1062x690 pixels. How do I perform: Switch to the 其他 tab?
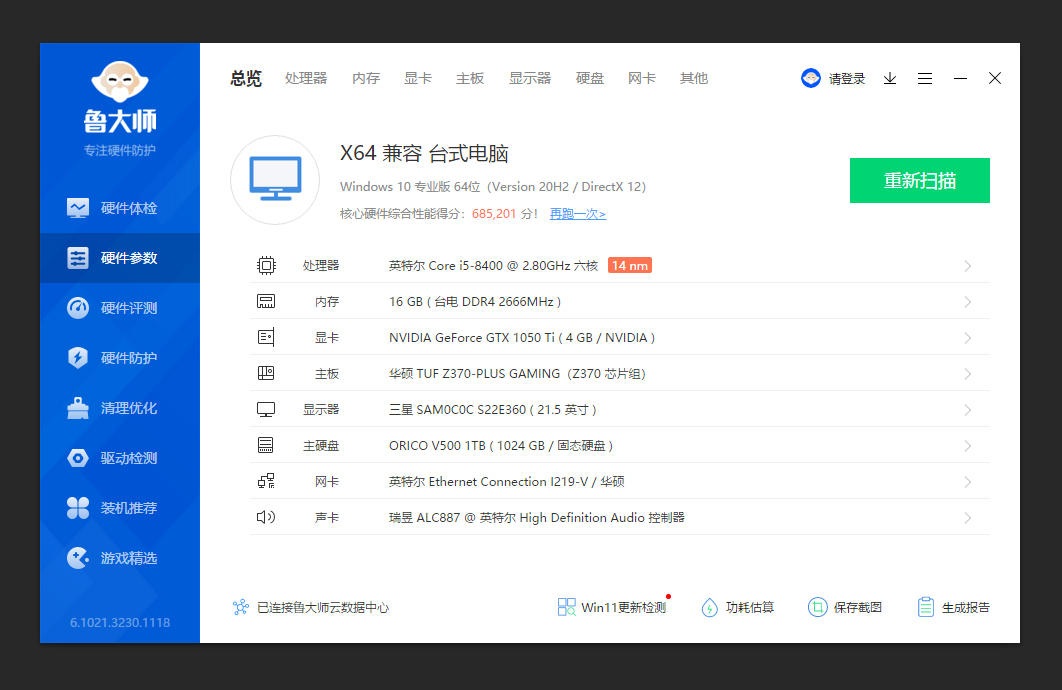[x=694, y=79]
